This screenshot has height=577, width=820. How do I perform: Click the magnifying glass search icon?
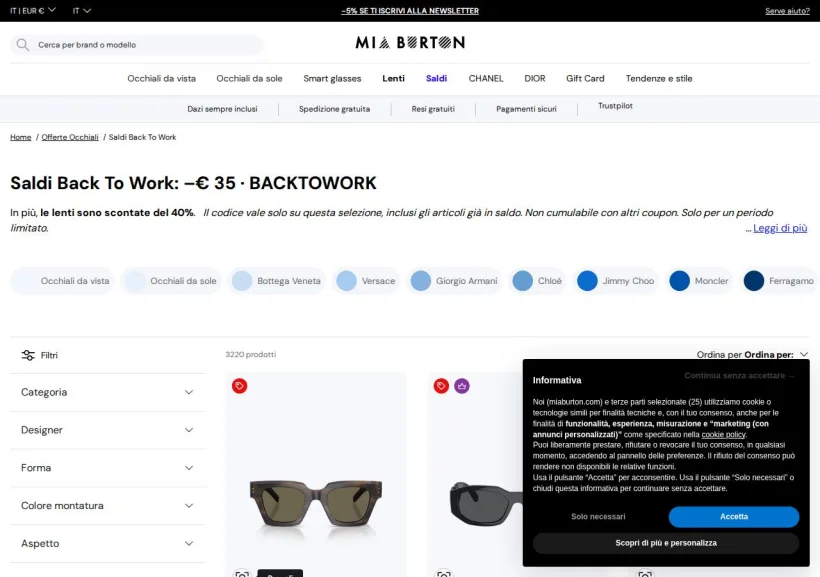(x=22, y=45)
